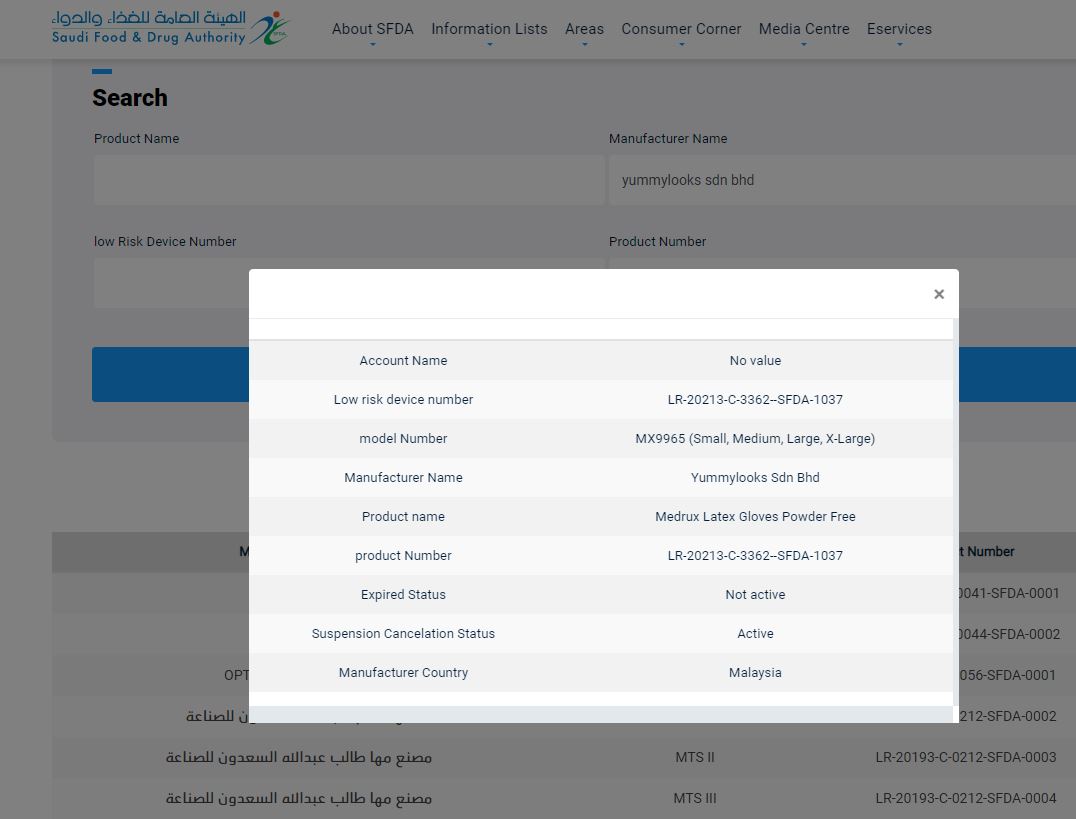Click 'MTS III' in the background table

click(694, 798)
